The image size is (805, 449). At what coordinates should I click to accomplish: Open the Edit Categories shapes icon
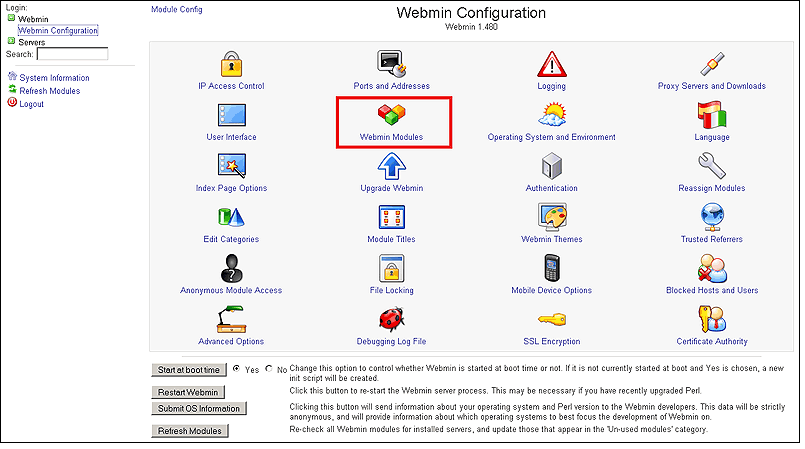(232, 217)
